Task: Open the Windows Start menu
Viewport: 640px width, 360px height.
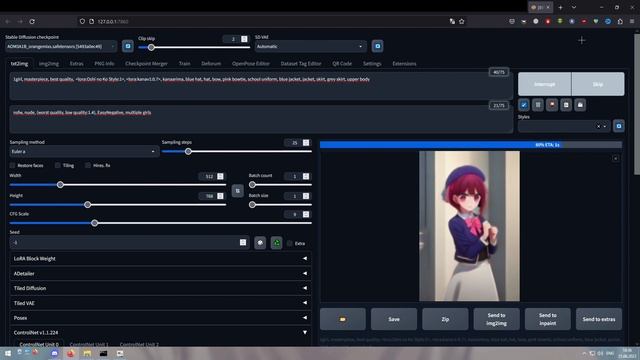Action: coord(7,353)
